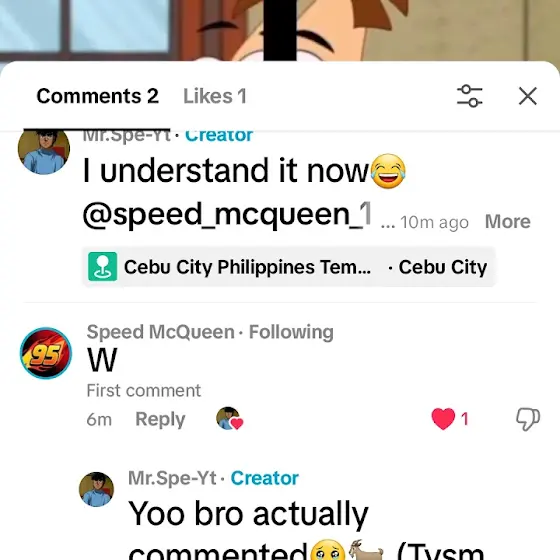This screenshot has height=560, width=560.
Task: Open the green location pin icon
Action: (x=103, y=266)
